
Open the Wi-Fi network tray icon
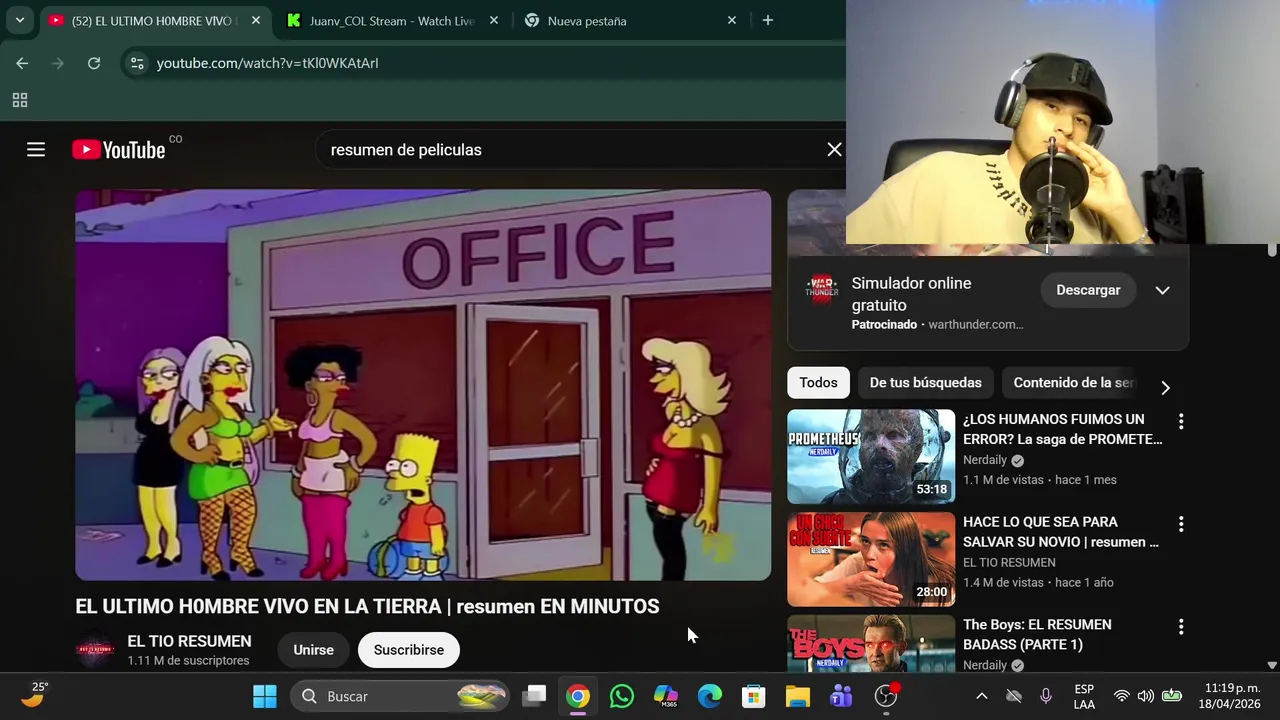[1121, 696]
